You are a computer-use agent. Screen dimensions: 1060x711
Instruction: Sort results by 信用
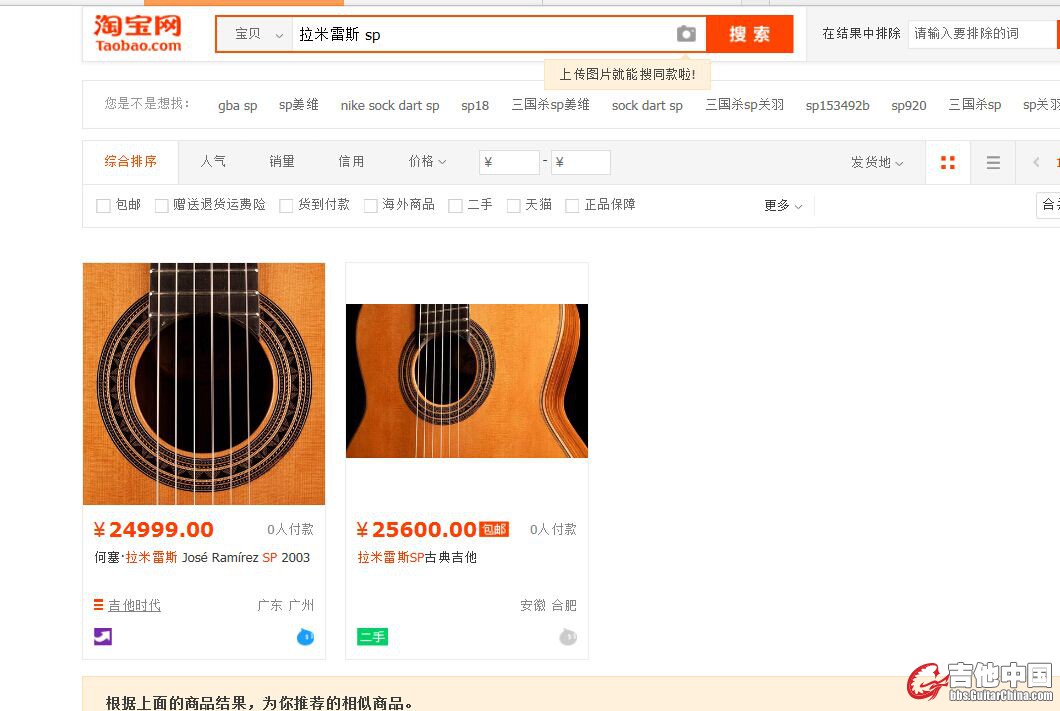[x=351, y=162]
